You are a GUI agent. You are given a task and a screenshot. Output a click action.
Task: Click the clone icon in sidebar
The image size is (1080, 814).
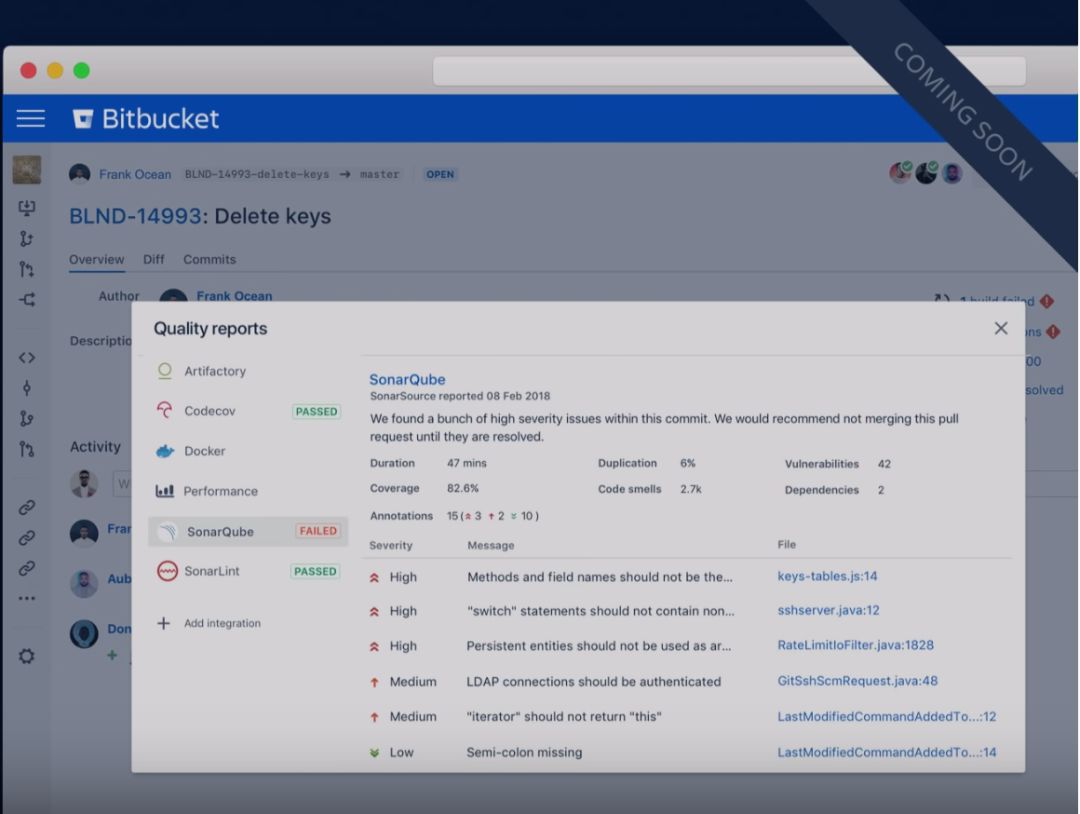pos(27,208)
